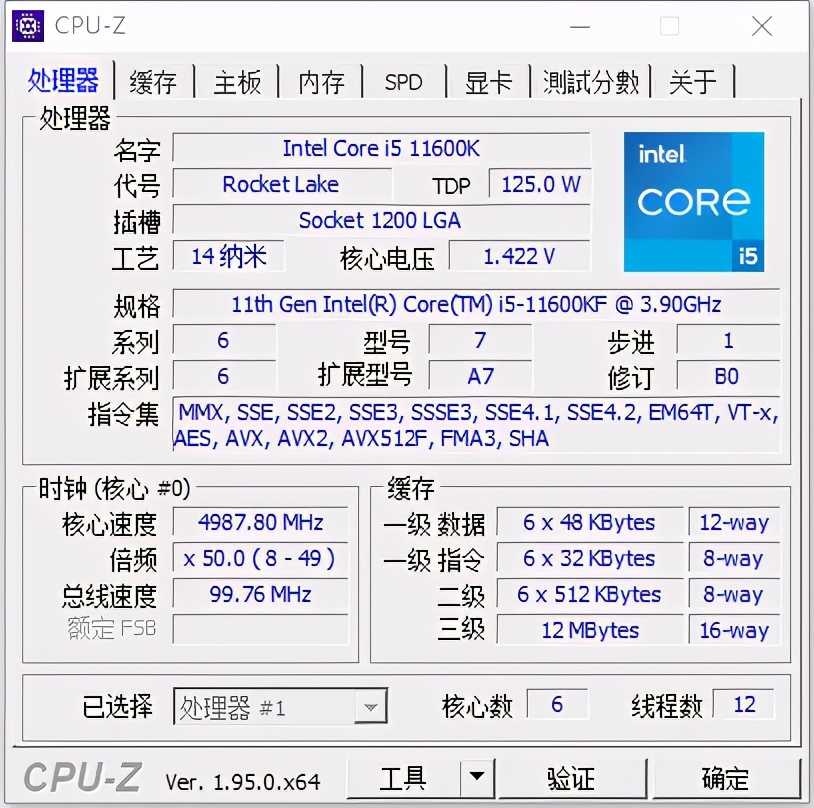This screenshot has width=814, height=808.
Task: Select the 内存 (Memory) tab
Action: (x=320, y=82)
